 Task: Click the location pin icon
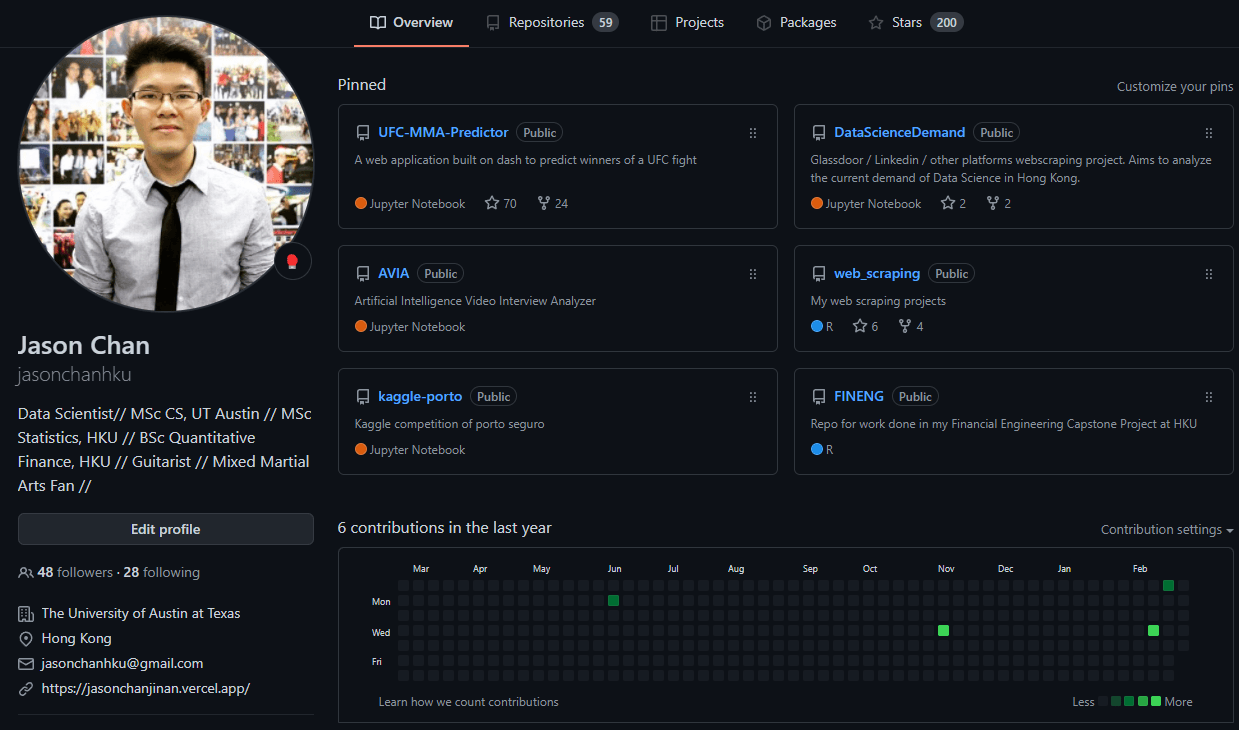point(26,638)
